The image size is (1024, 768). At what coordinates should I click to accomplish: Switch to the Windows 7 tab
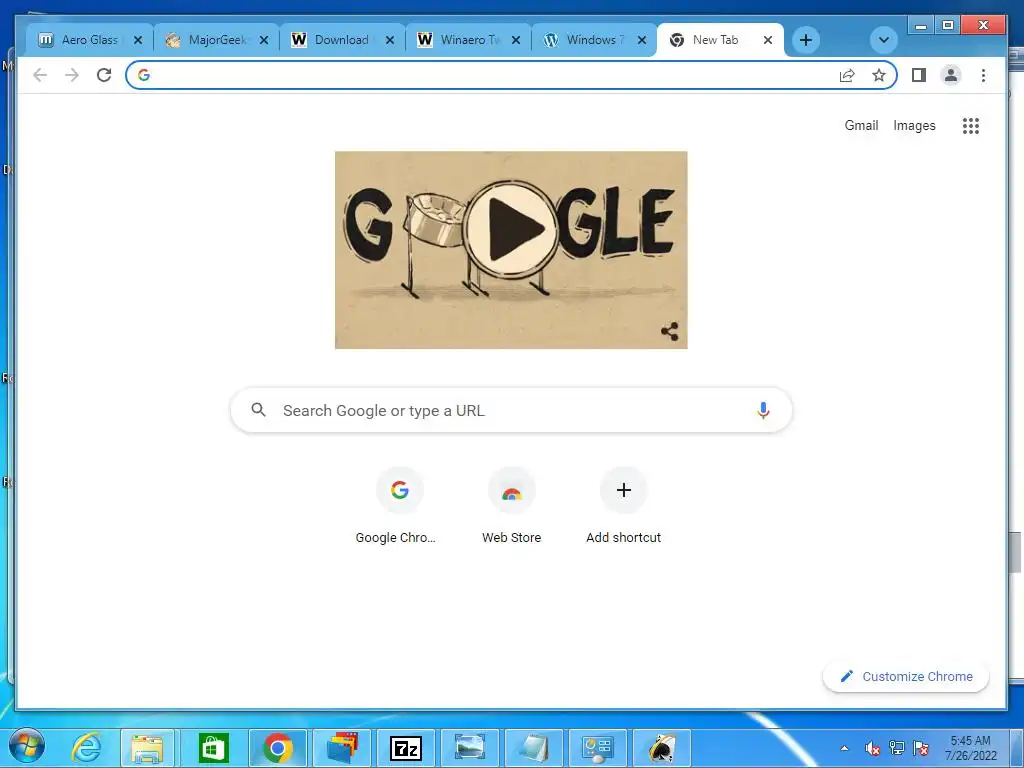595,40
